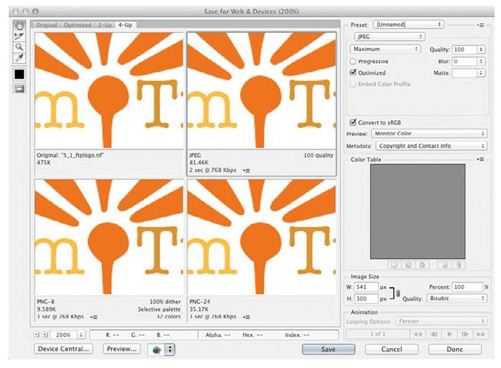Click the Quality 100 input field
The image size is (501, 368).
tap(465, 49)
